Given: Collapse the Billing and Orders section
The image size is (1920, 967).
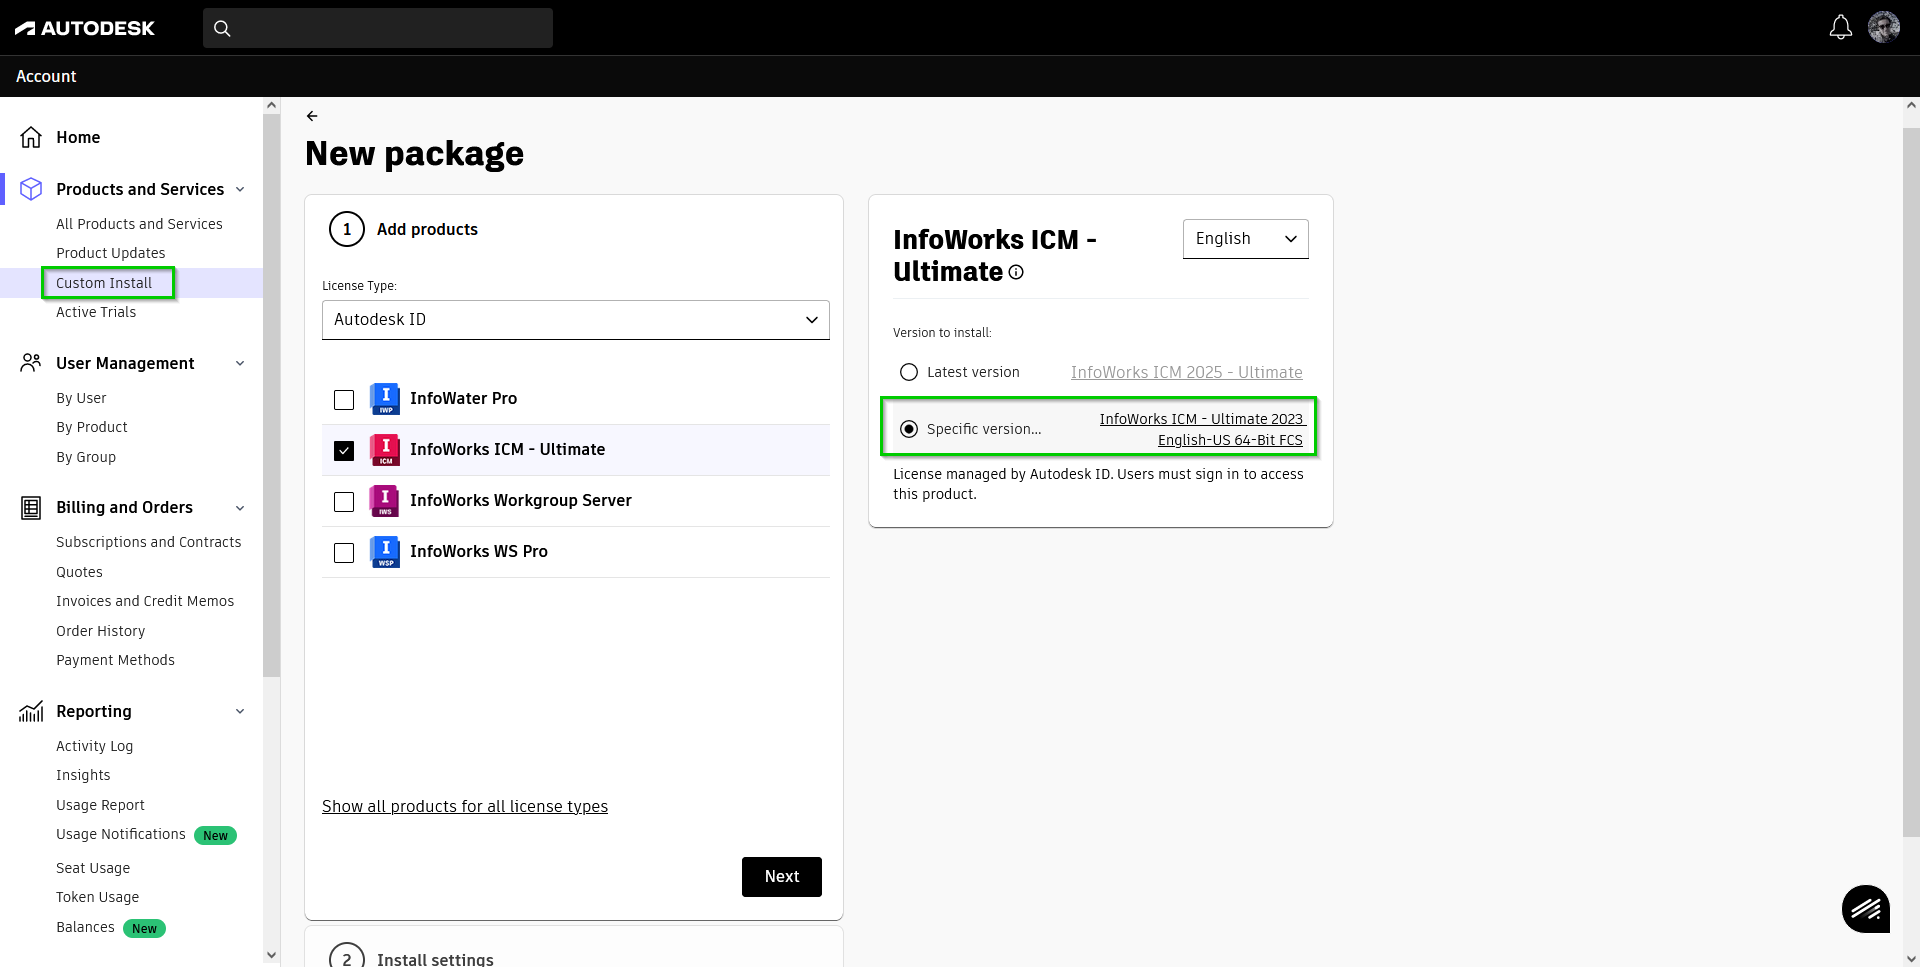Looking at the screenshot, I should coord(240,508).
